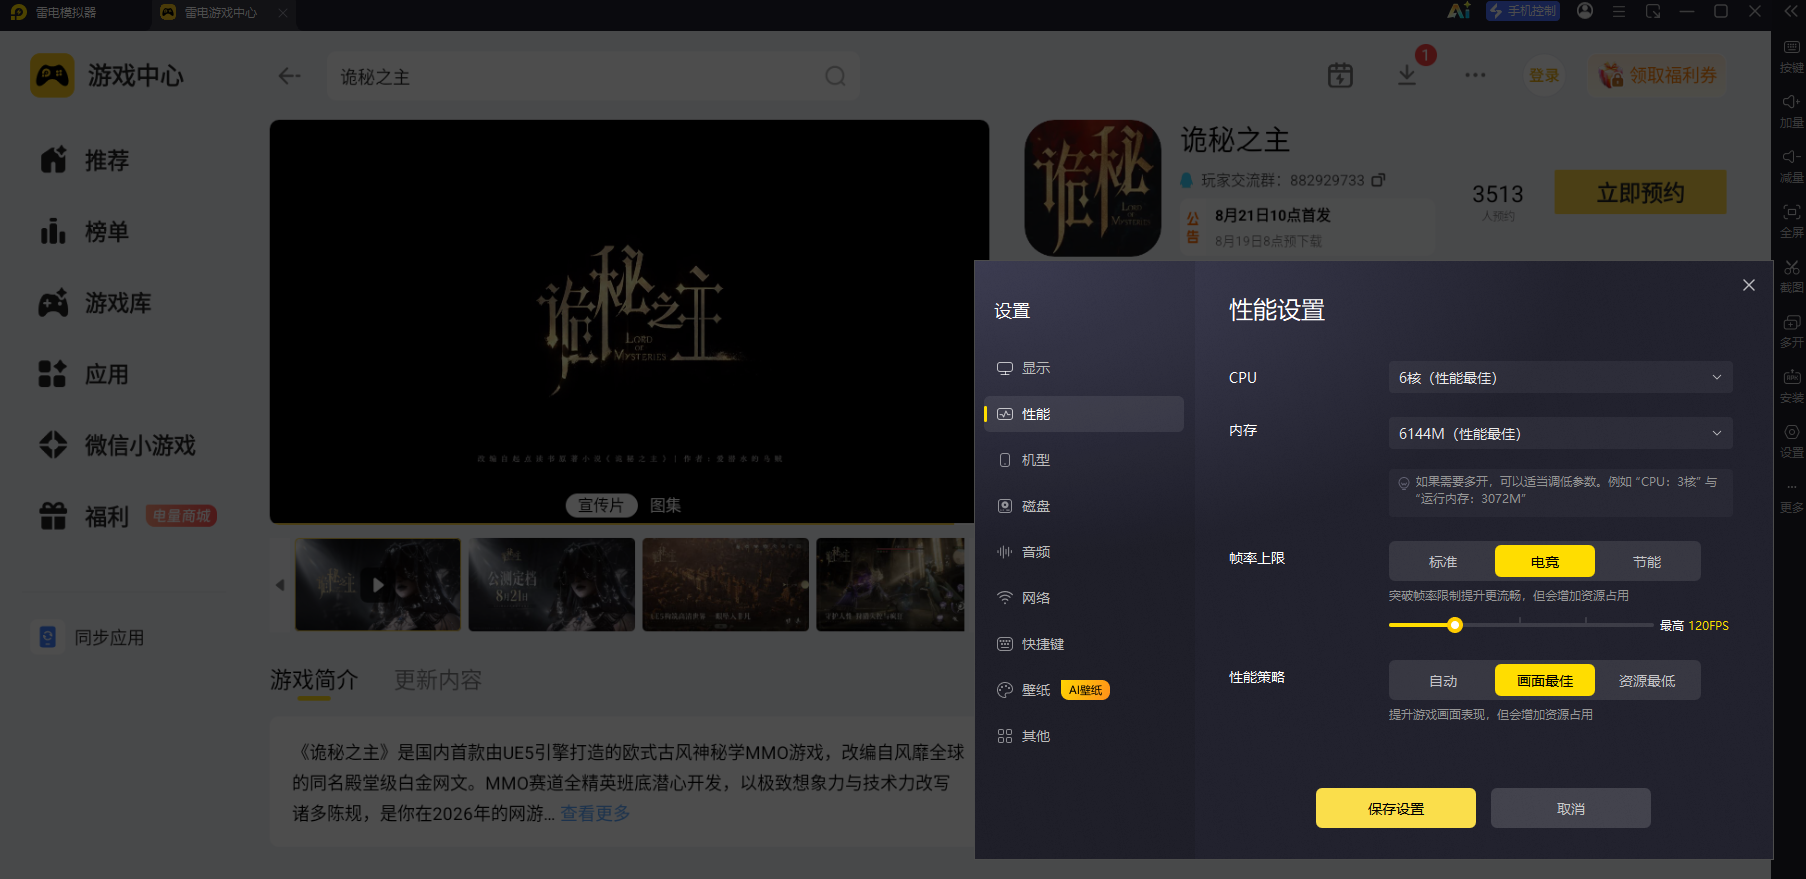Open the downloads icon with red badge
Screen dimensions: 1806x879
1407,75
